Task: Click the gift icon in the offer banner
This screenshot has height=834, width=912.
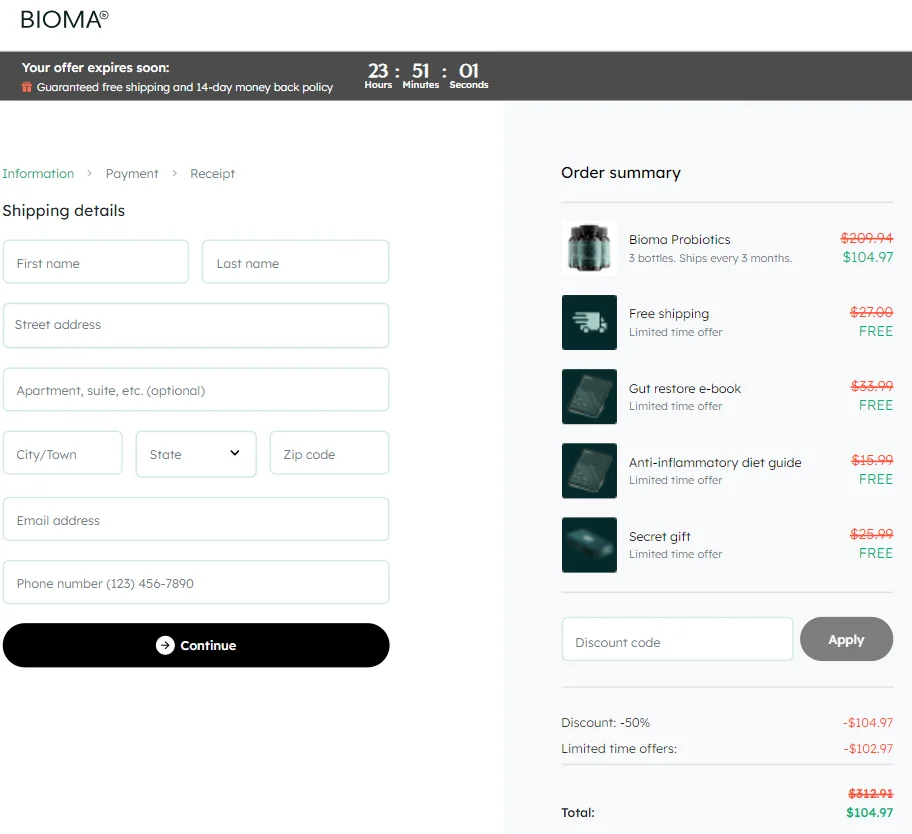Action: 25,88
